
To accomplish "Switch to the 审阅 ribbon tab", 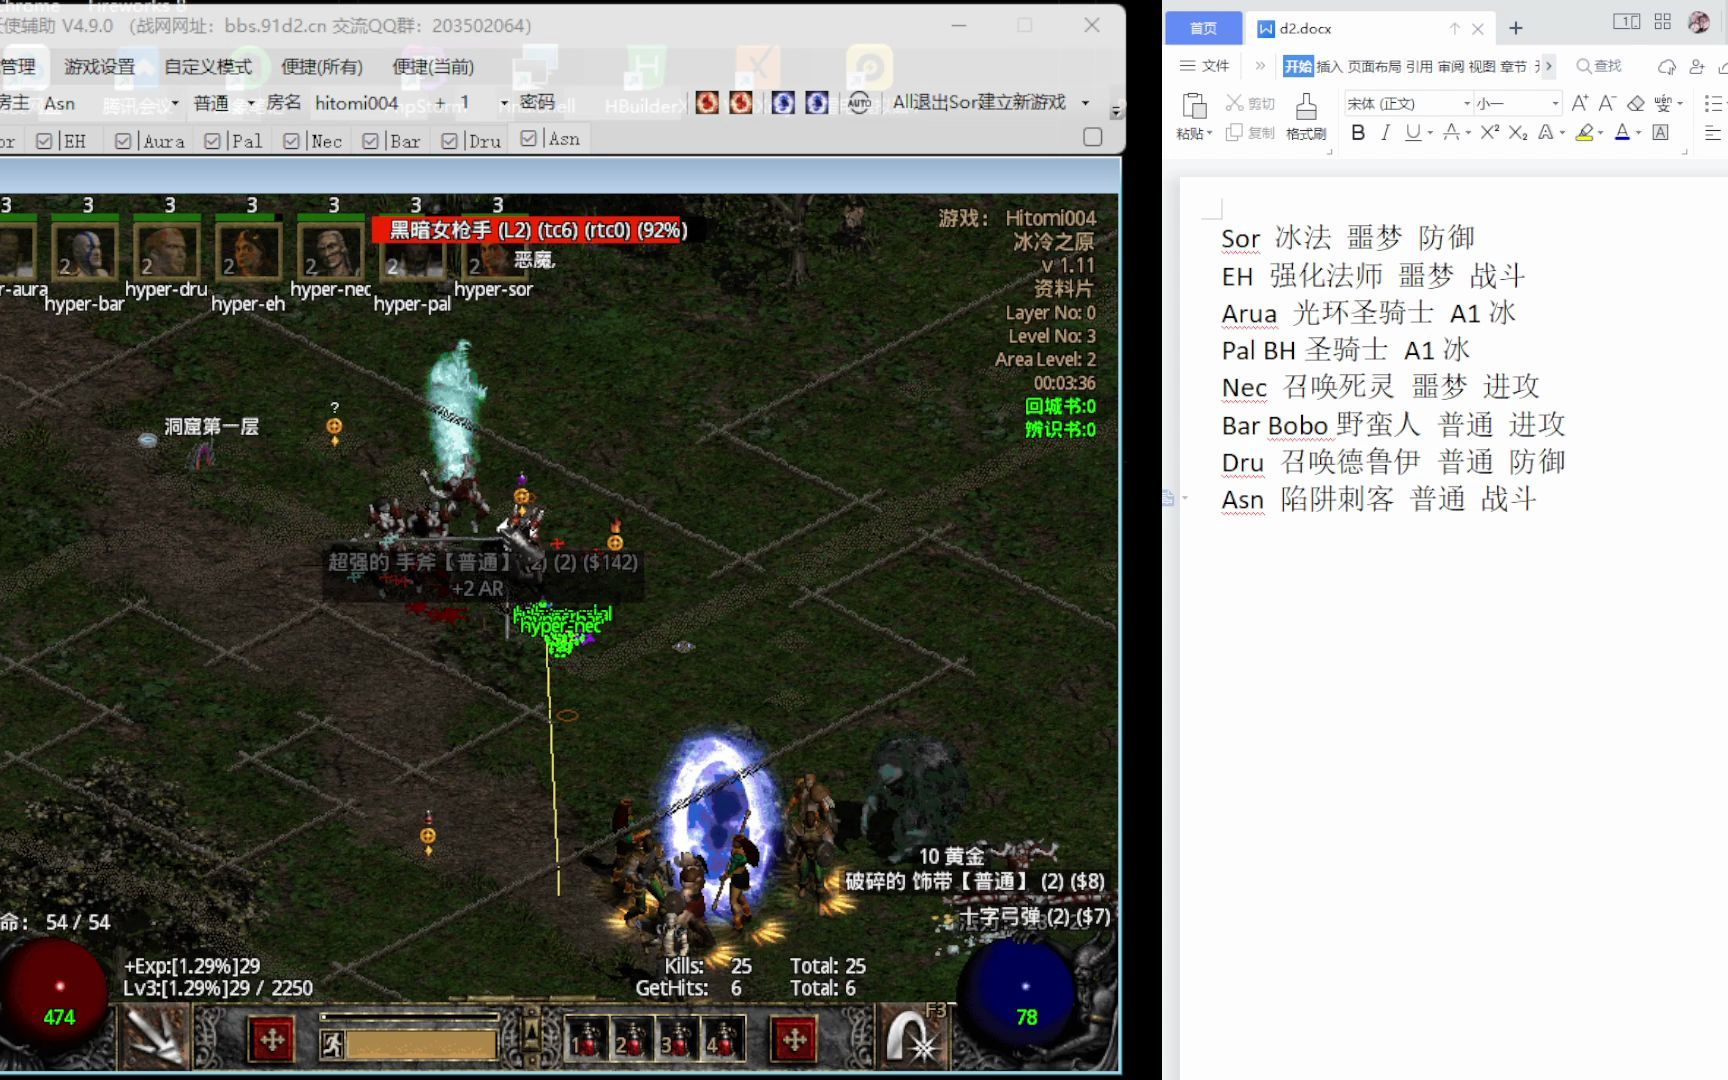I will 1450,66.
